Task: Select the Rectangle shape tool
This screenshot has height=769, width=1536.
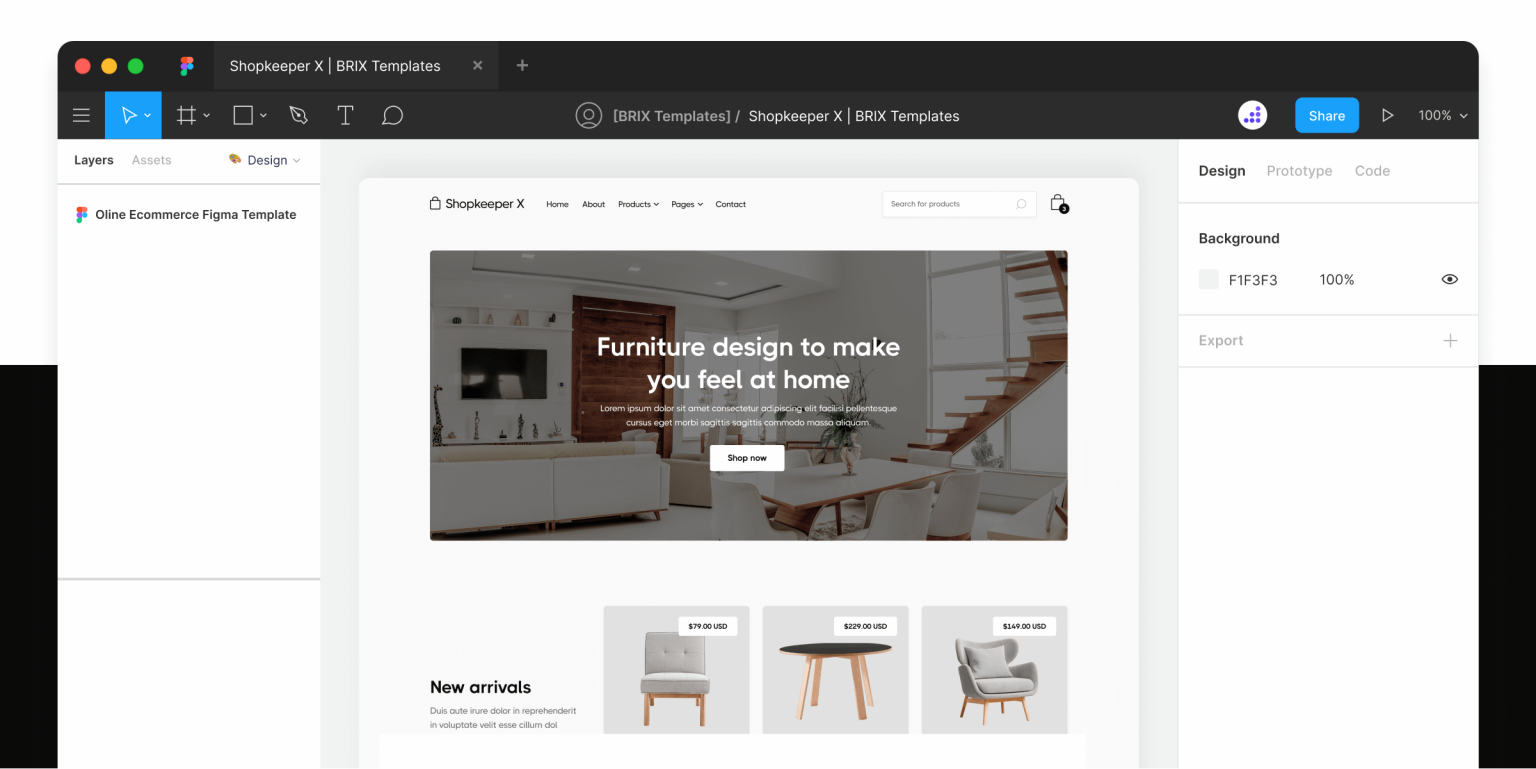Action: click(242, 115)
